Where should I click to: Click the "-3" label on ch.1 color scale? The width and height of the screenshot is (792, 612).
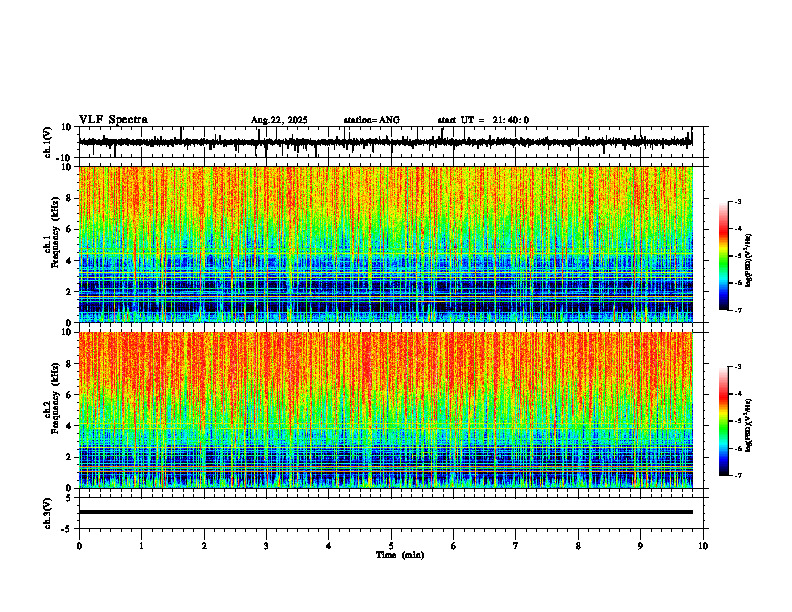738,201
